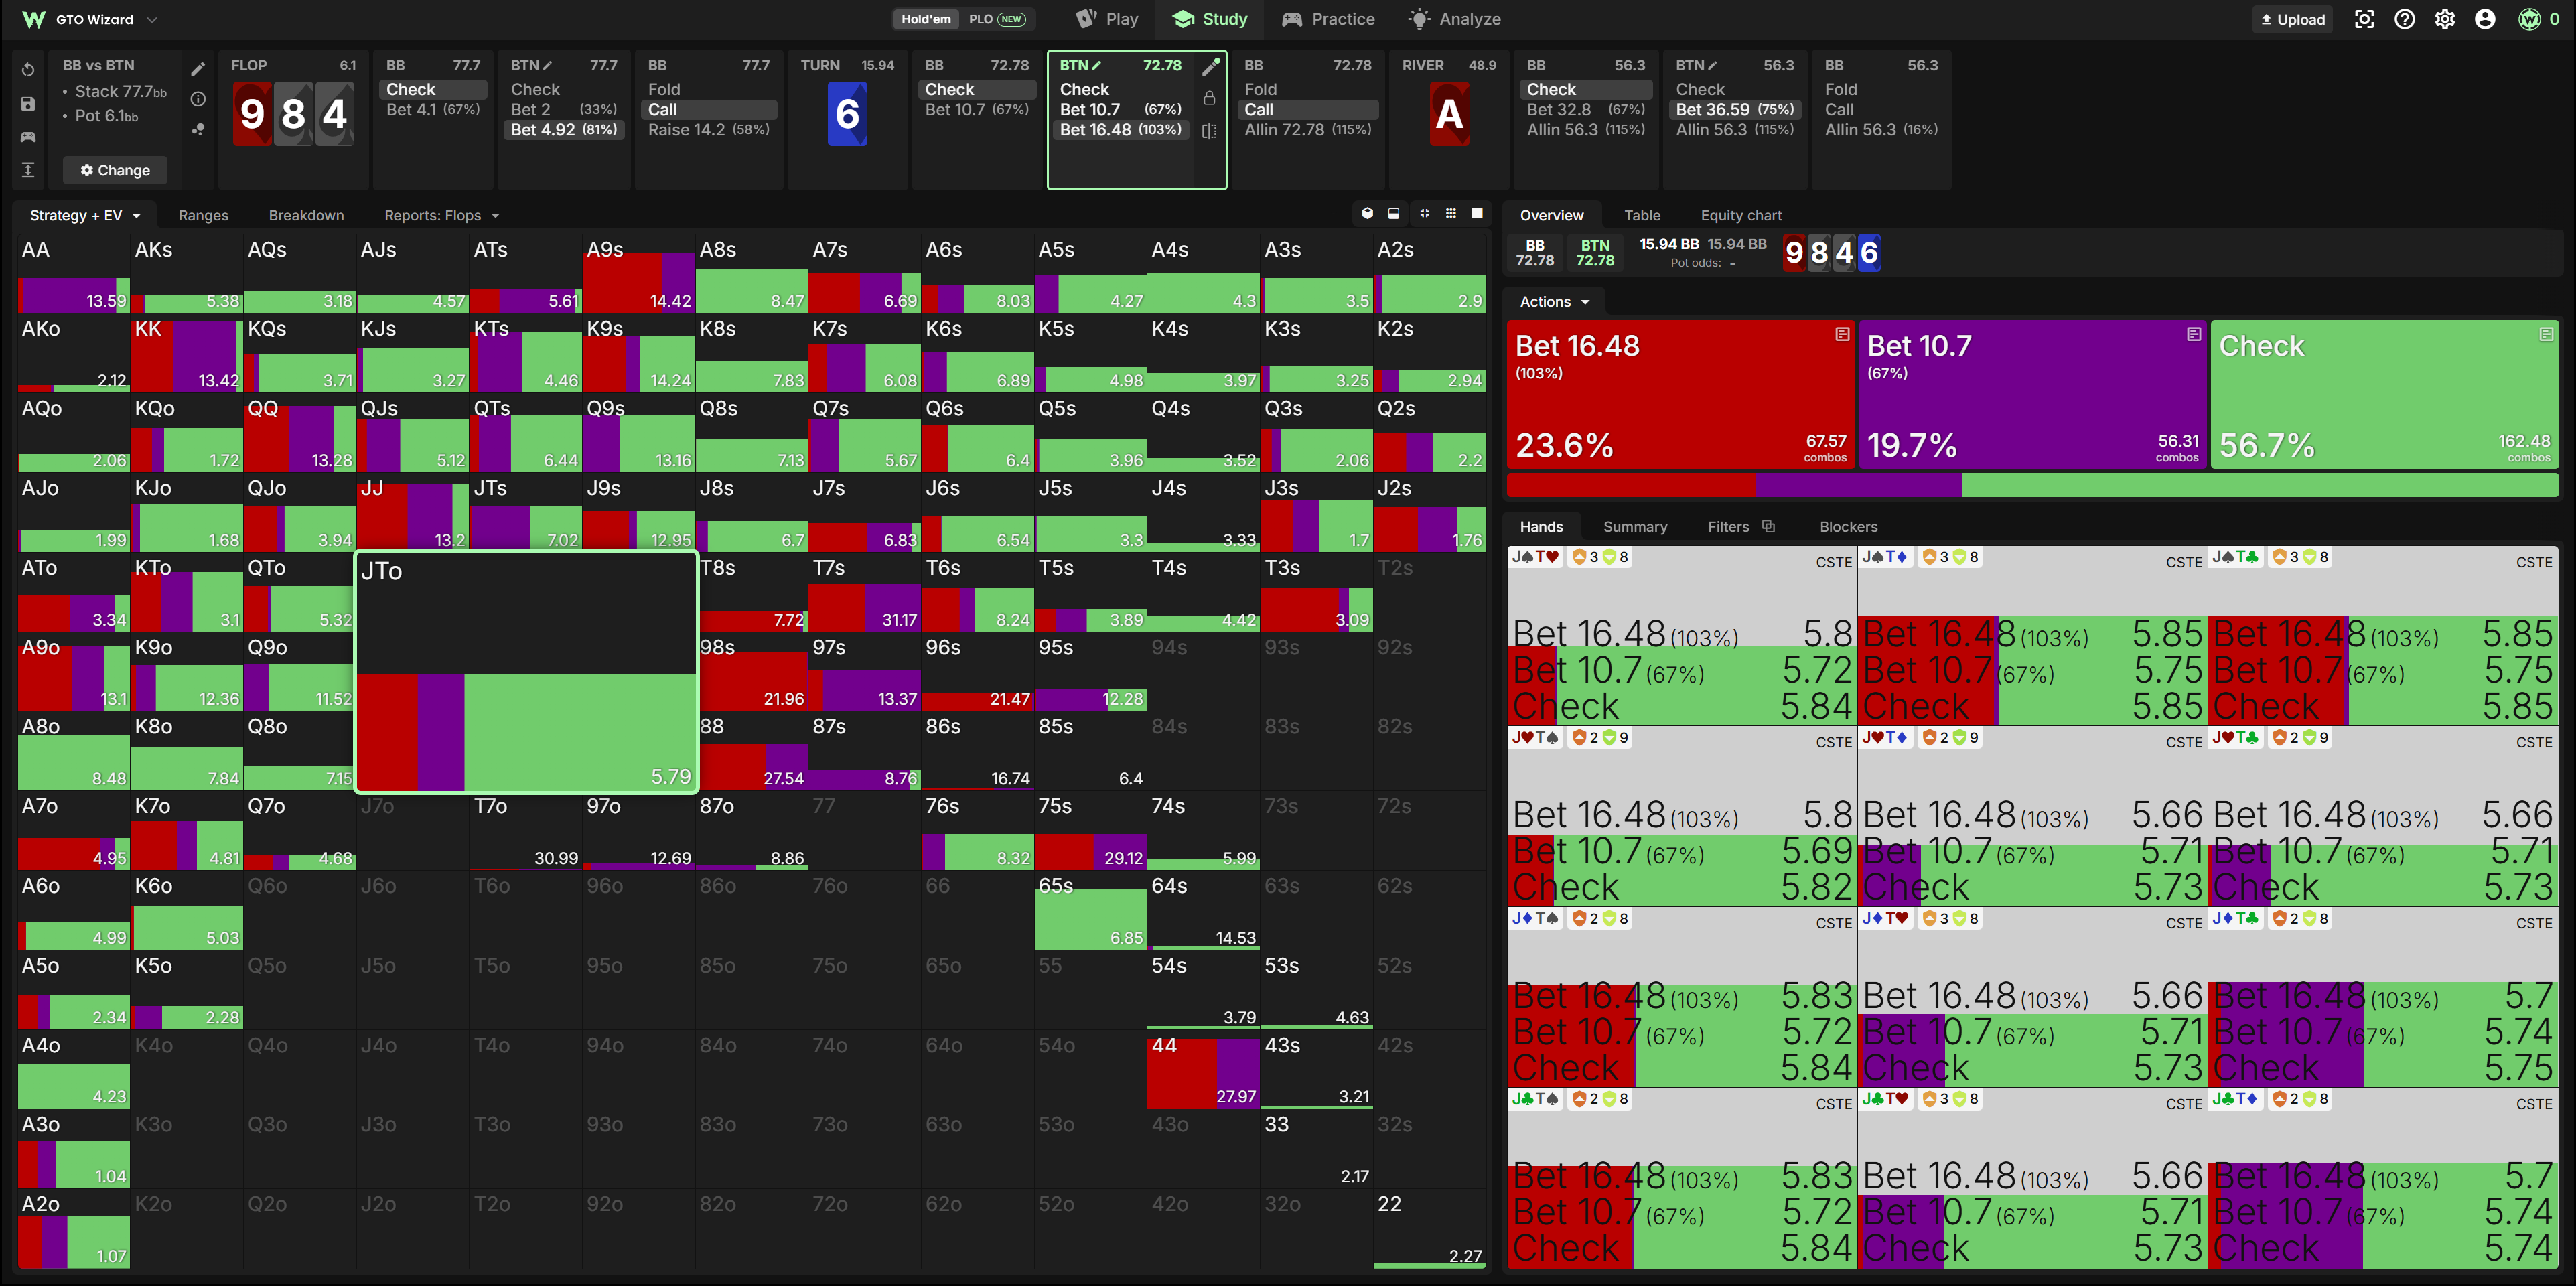This screenshot has height=1286, width=2576.
Task: Click the copy icon next to Filters
Action: pos(1768,526)
